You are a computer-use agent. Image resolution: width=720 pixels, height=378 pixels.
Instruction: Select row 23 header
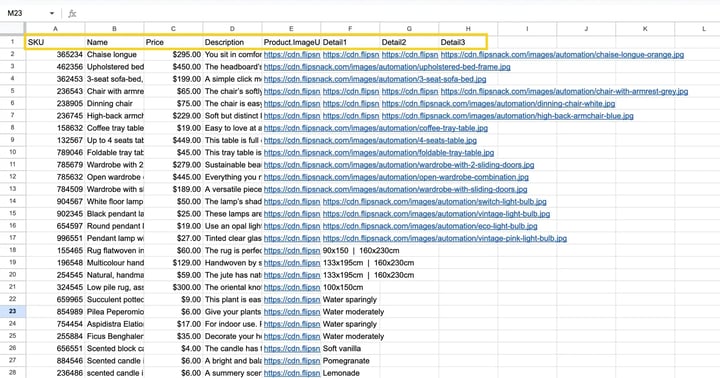(12, 311)
